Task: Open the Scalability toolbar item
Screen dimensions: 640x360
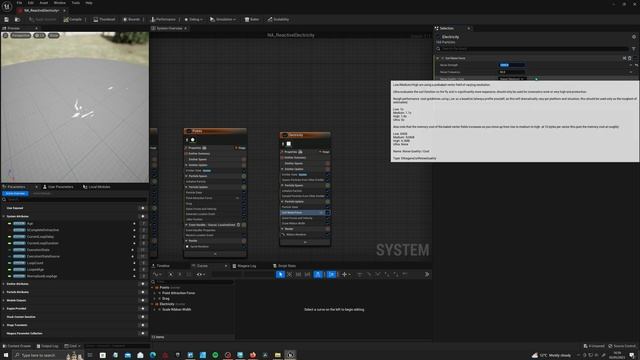Action: coord(278,19)
